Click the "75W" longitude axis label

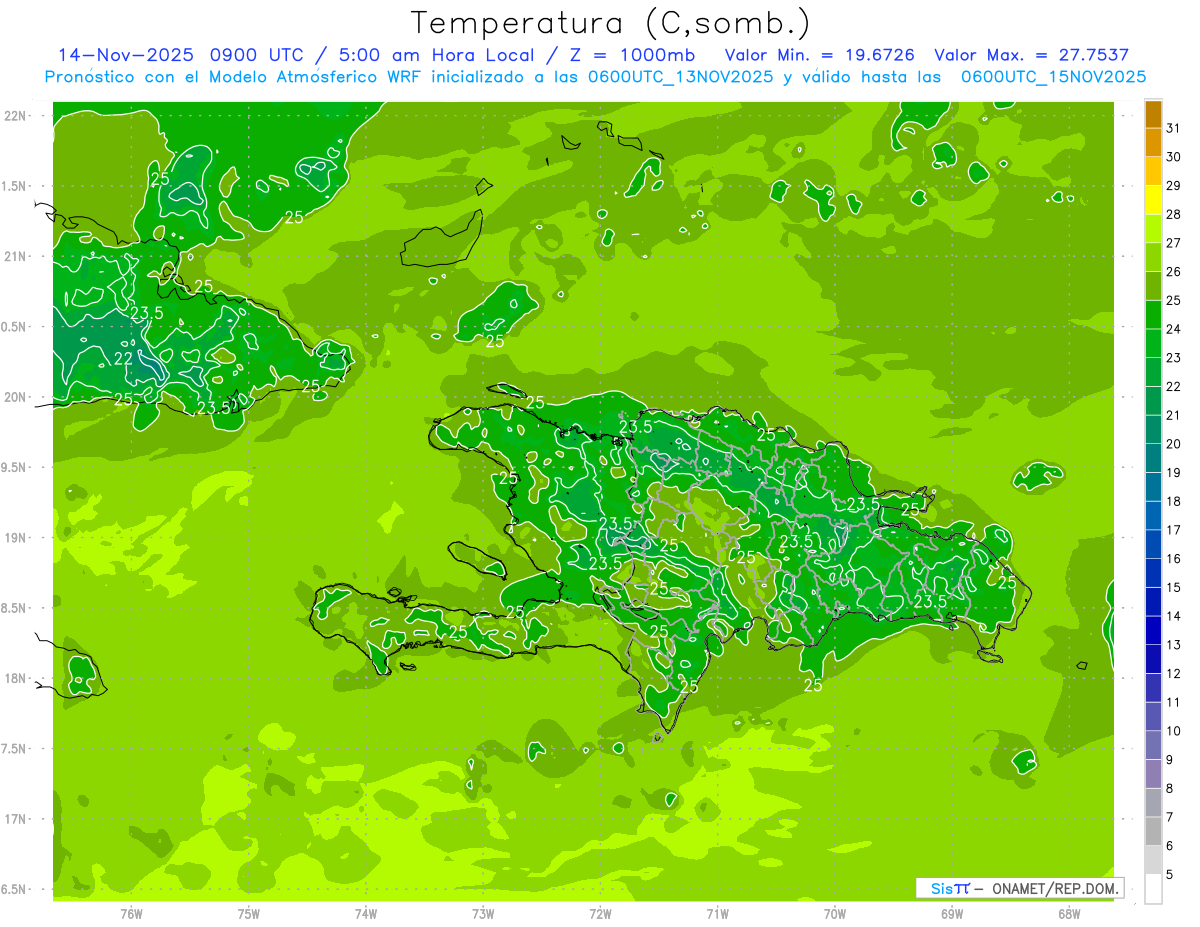coord(249,914)
